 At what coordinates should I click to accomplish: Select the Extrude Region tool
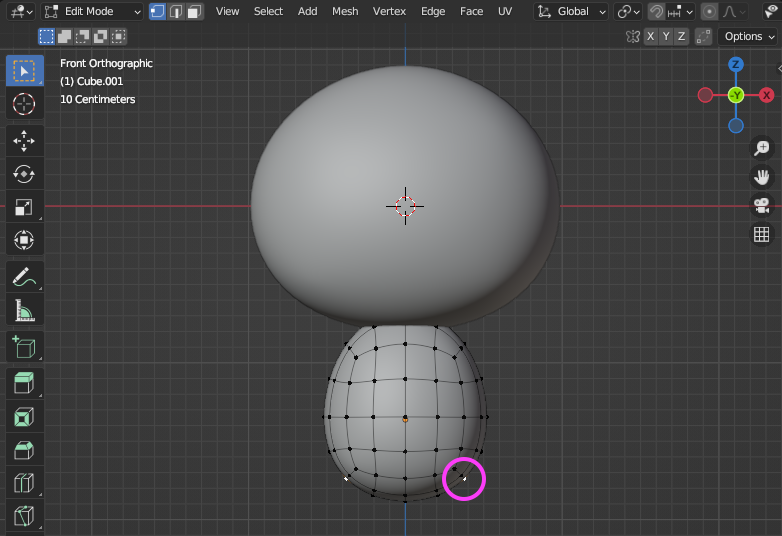pyautogui.click(x=24, y=381)
